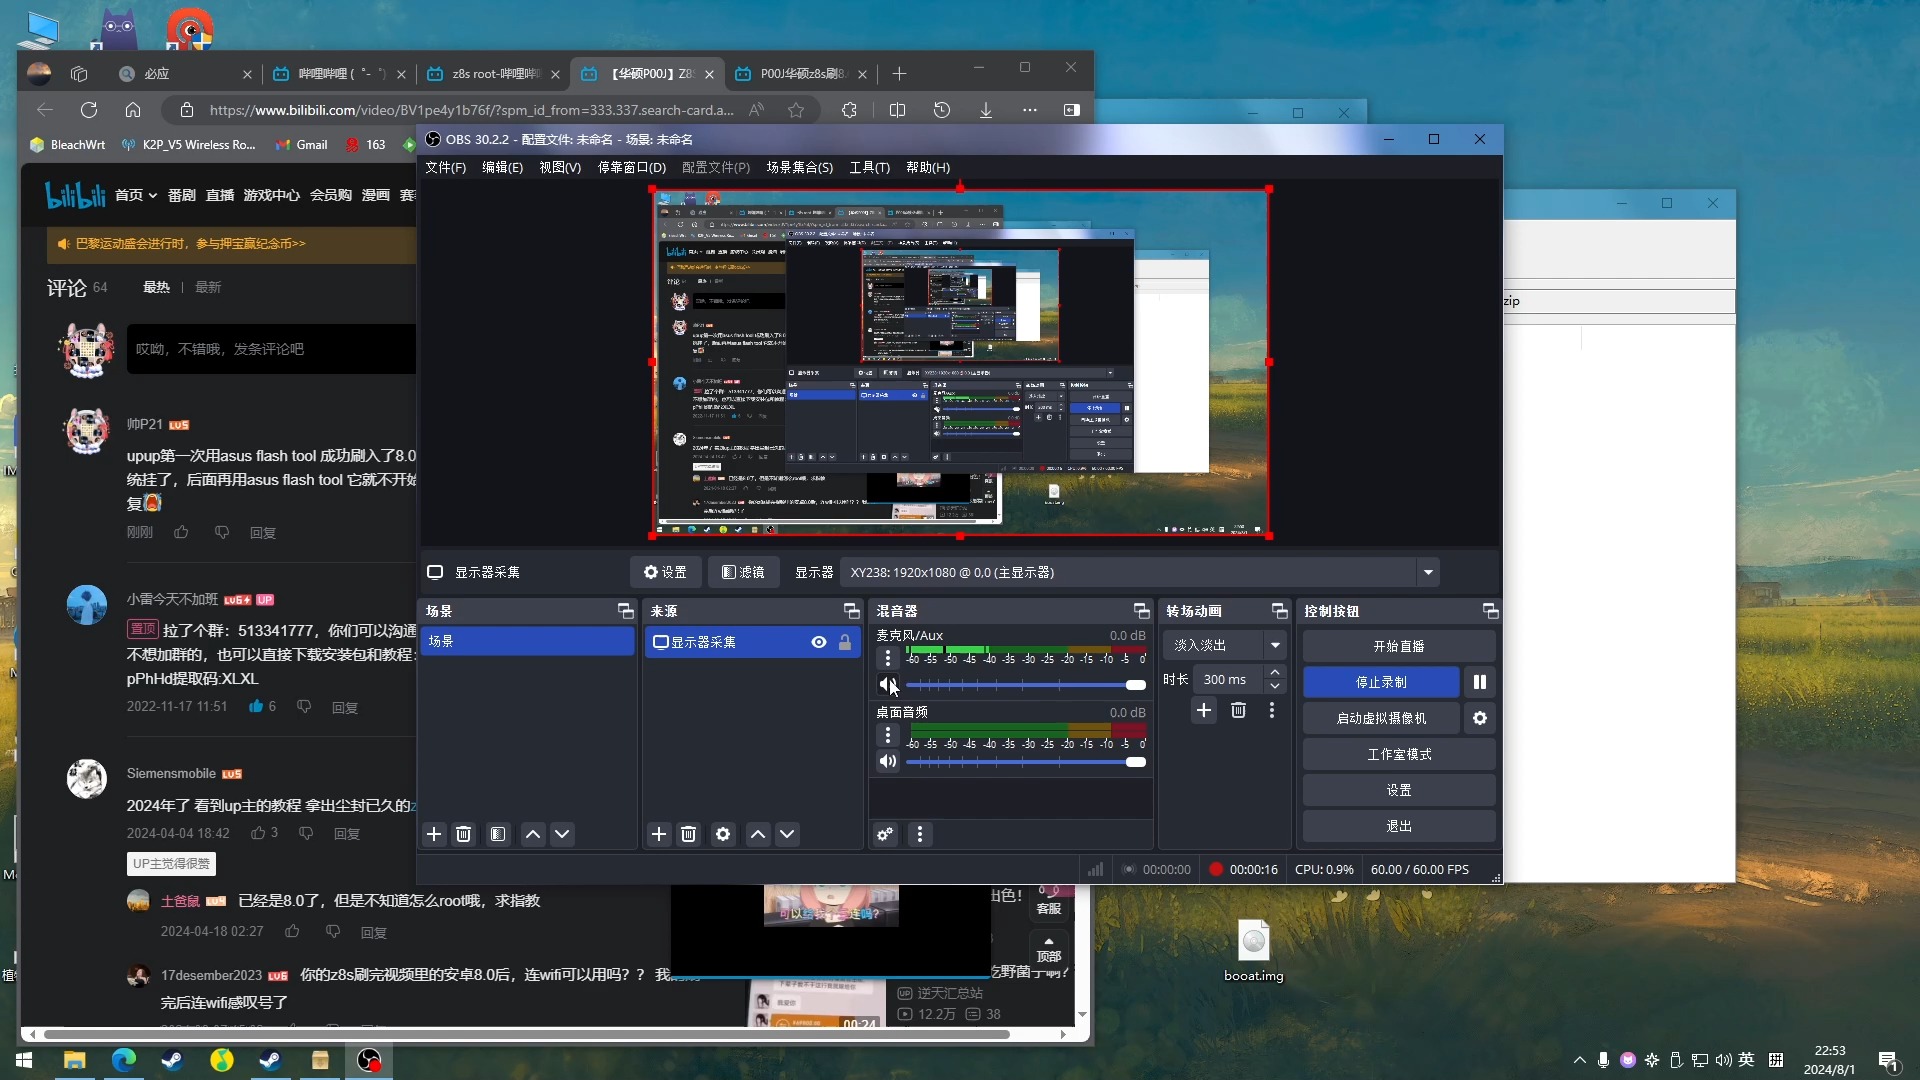Image resolution: width=1920 pixels, height=1080 pixels.
Task: Expand the 显示器 monitor dropdown
Action: point(1428,572)
